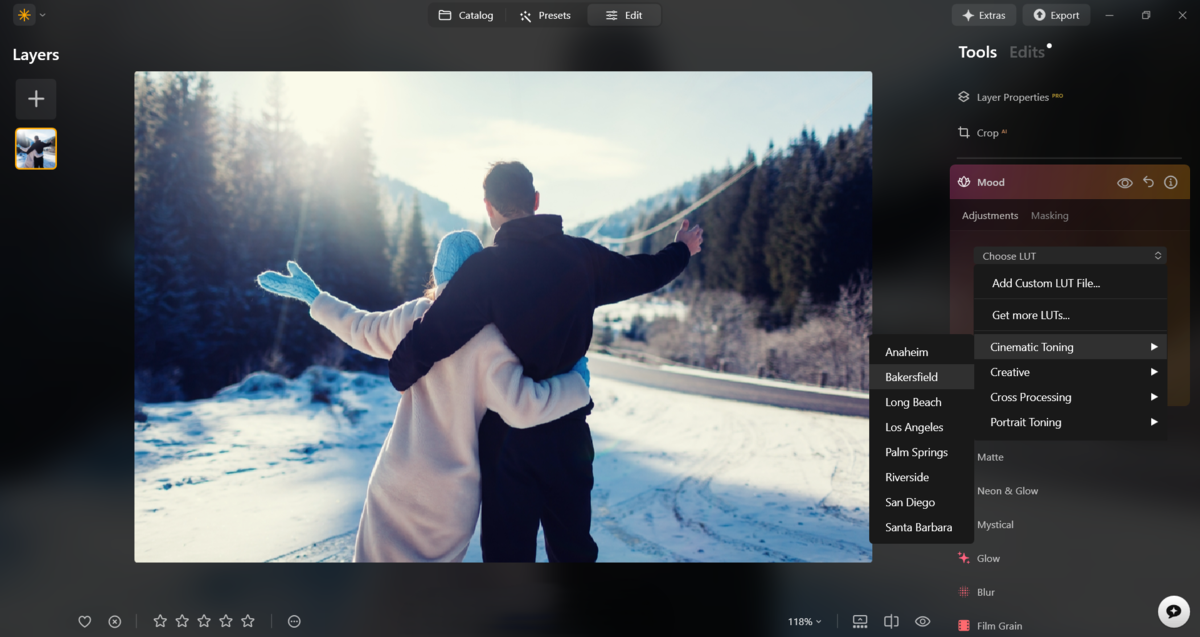Open the zoom level 118% dropdown

coord(804,621)
